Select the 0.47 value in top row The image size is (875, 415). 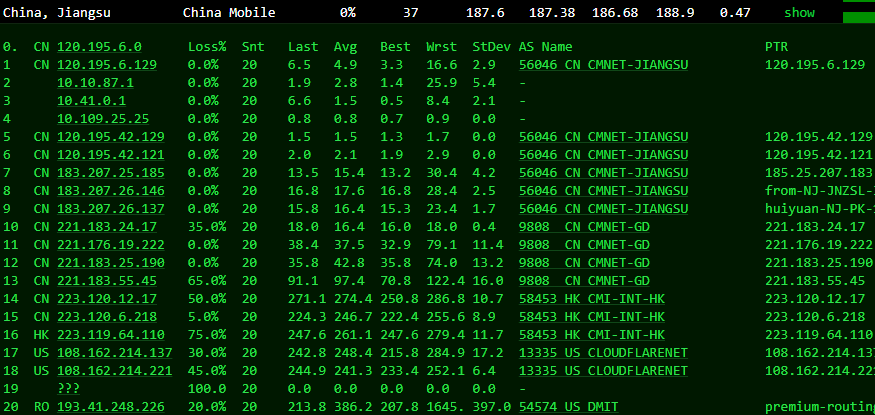click(x=735, y=13)
